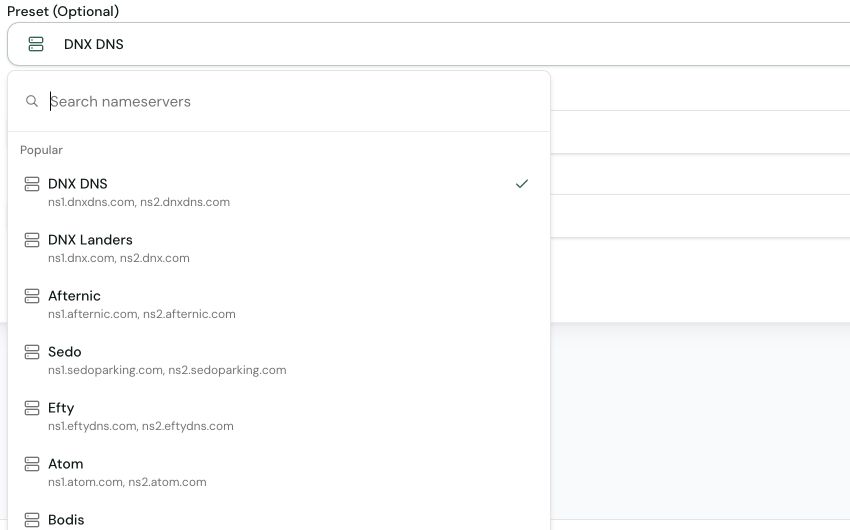The image size is (850, 530).
Task: Click the magnifier search icon
Action: (x=32, y=101)
